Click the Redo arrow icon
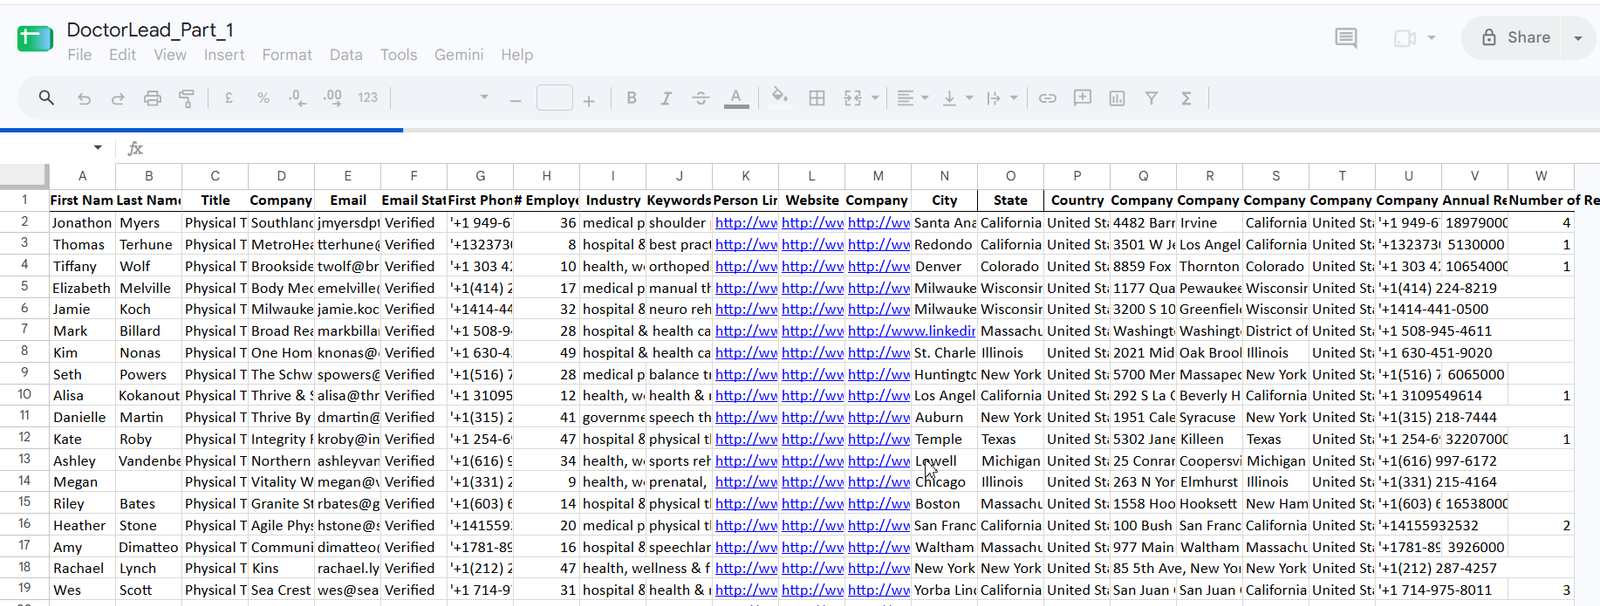Image resolution: width=1600 pixels, height=606 pixels. 118,98
